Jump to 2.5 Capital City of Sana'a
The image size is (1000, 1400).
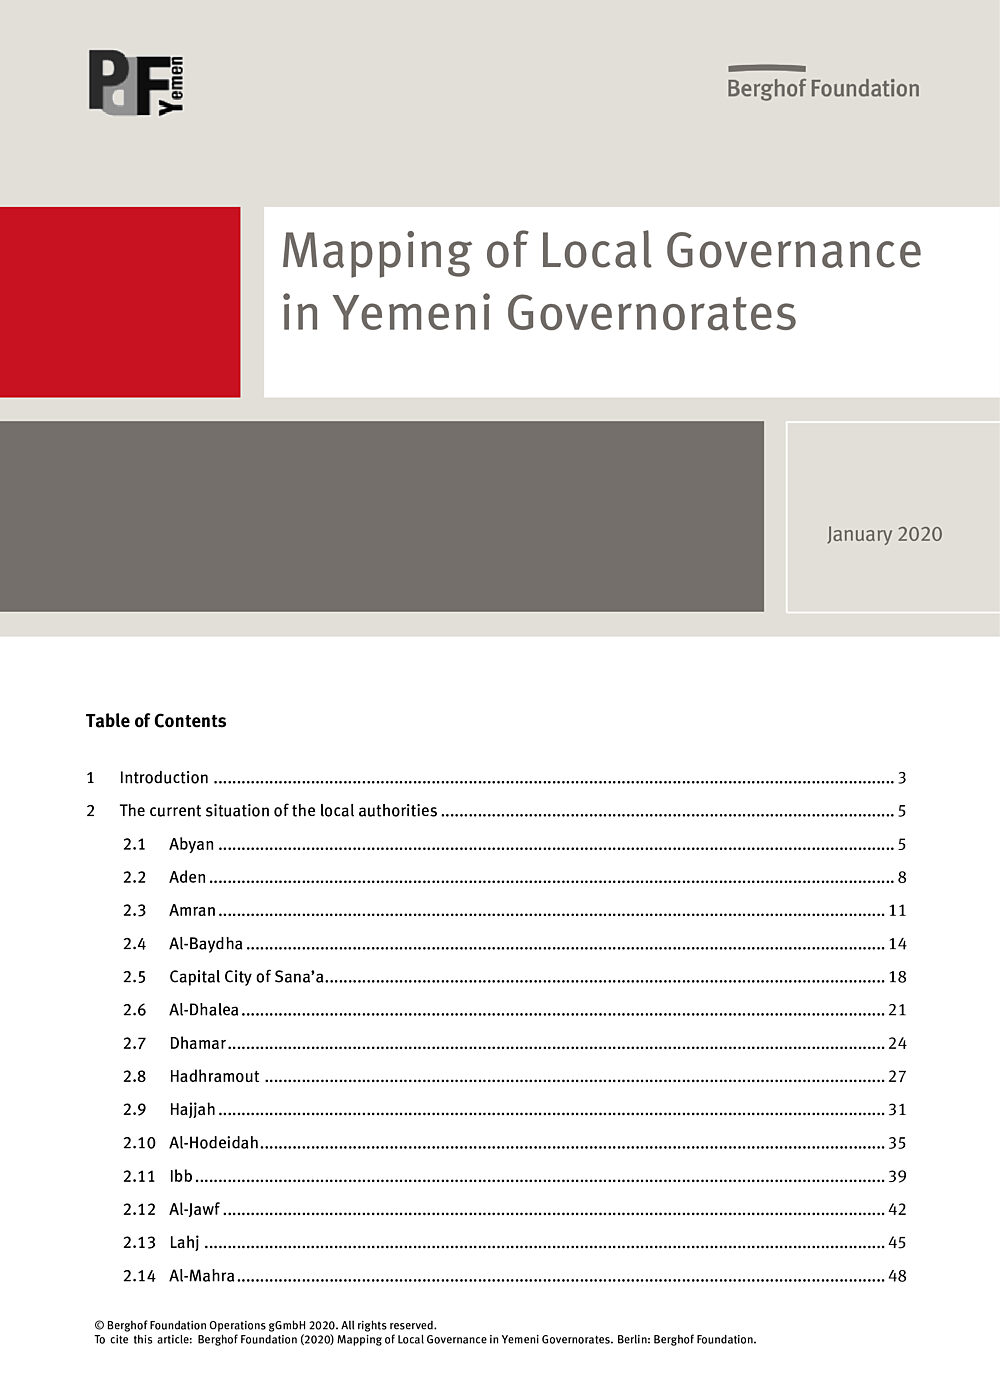point(514,977)
